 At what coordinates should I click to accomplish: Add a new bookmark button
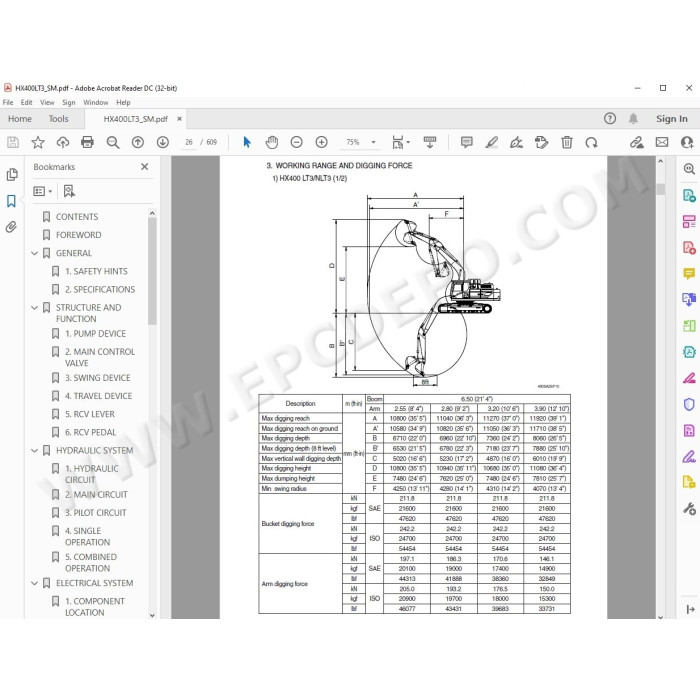coord(69,192)
